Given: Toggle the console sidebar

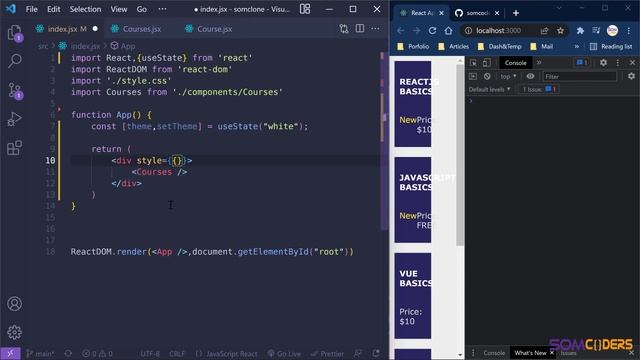Looking at the screenshot, I should coord(473,76).
